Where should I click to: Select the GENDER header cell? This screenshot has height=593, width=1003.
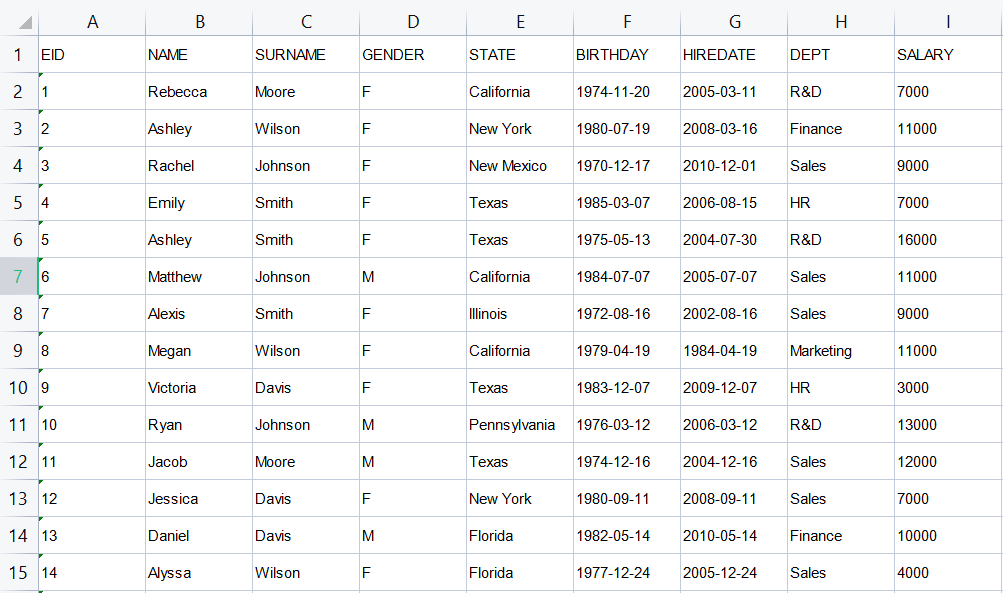(x=411, y=54)
